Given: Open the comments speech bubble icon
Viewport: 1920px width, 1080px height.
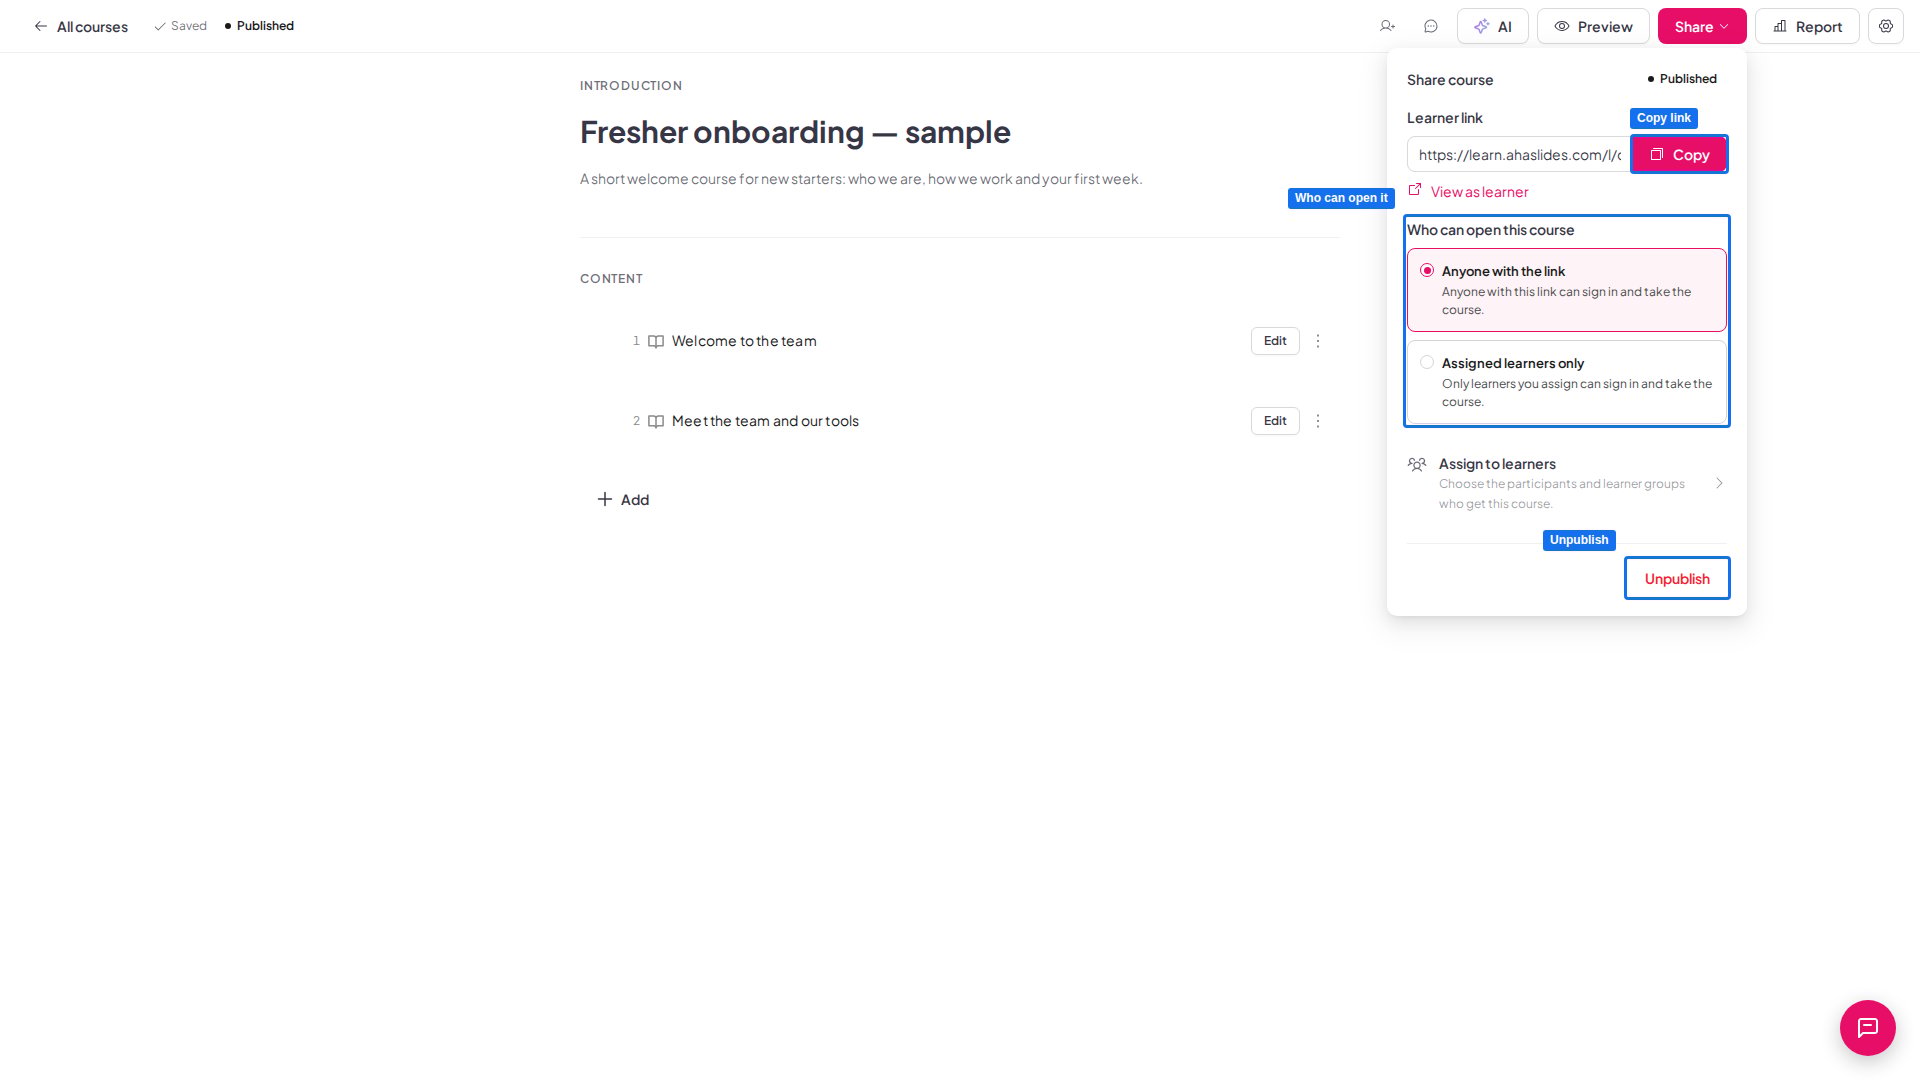Looking at the screenshot, I should pyautogui.click(x=1431, y=26).
